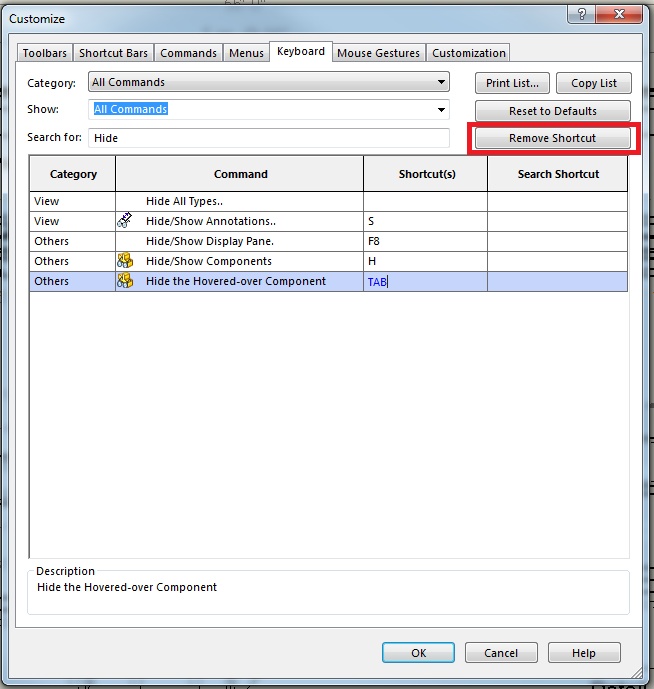The image size is (654, 689).
Task: Select the Hide/Show Annotations.. row
Action: coord(328,221)
